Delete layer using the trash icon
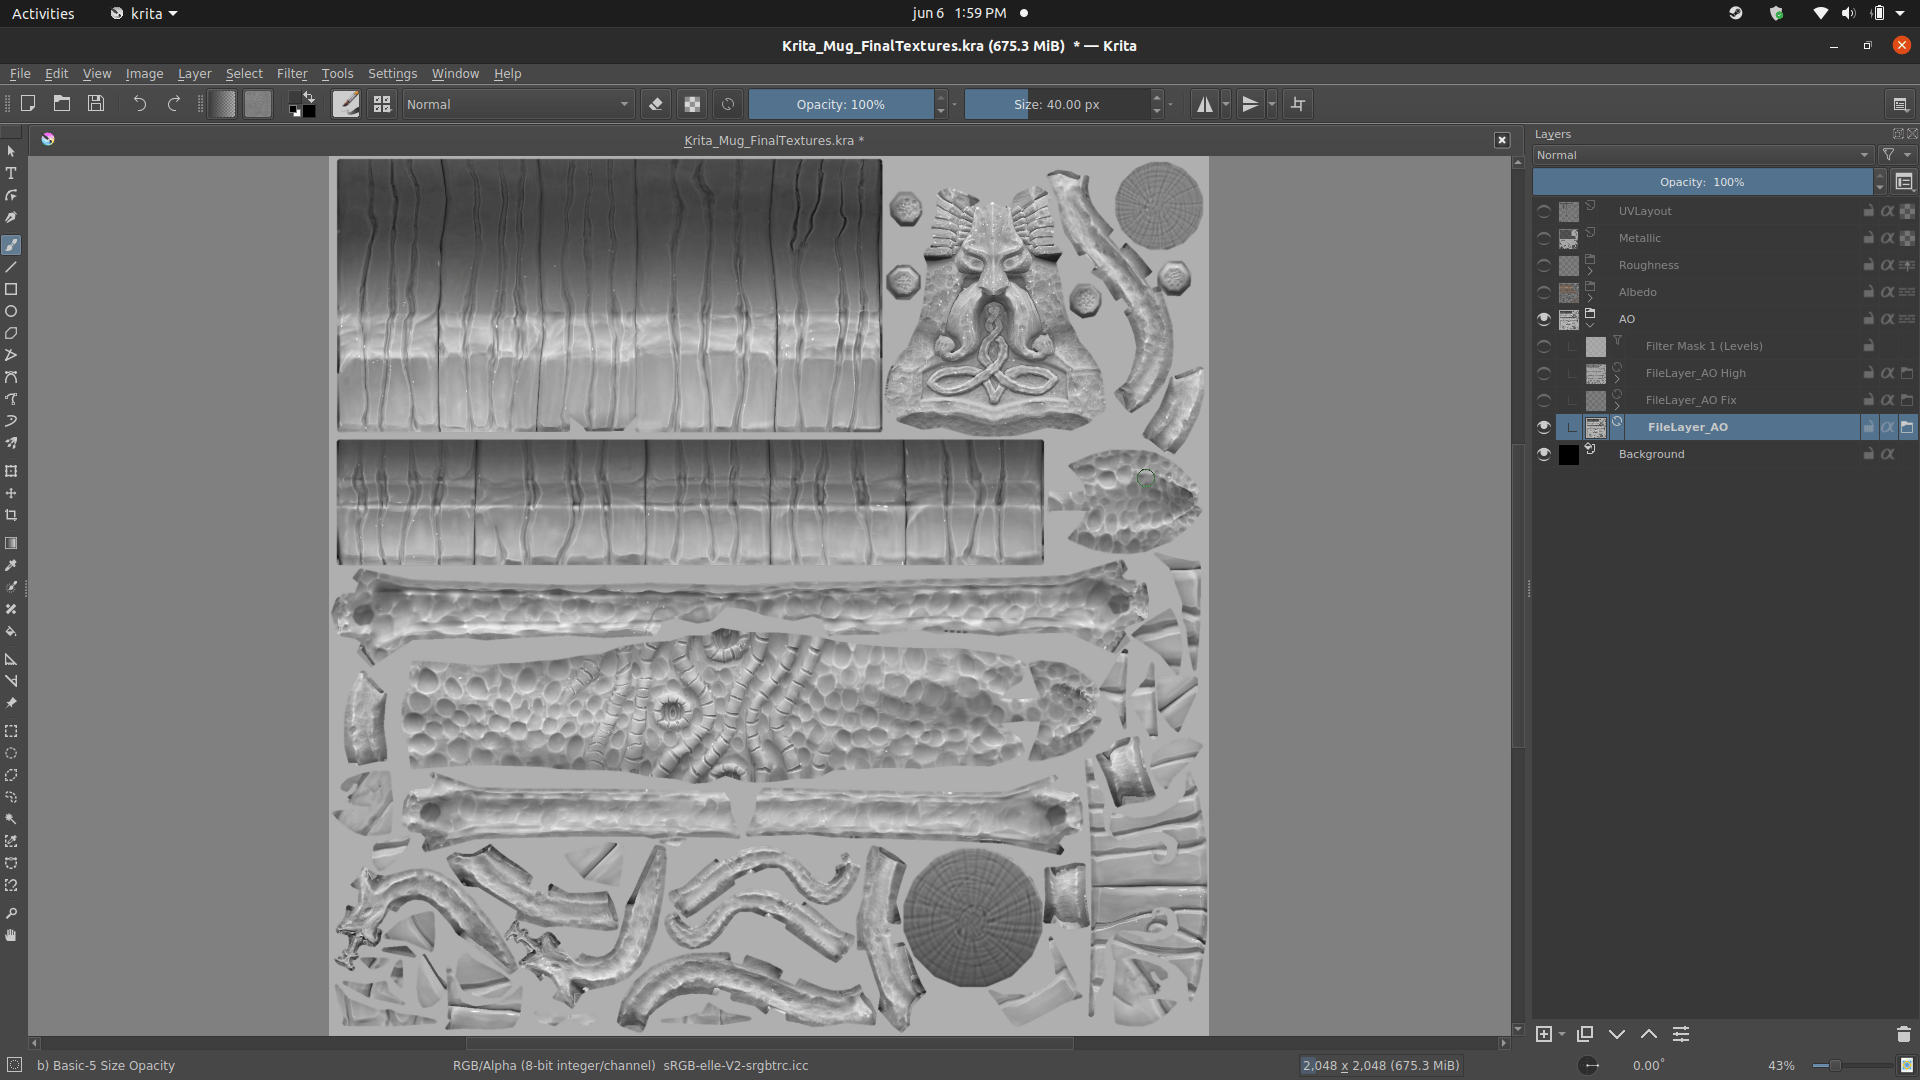Viewport: 1920px width, 1080px height. click(x=1903, y=1034)
